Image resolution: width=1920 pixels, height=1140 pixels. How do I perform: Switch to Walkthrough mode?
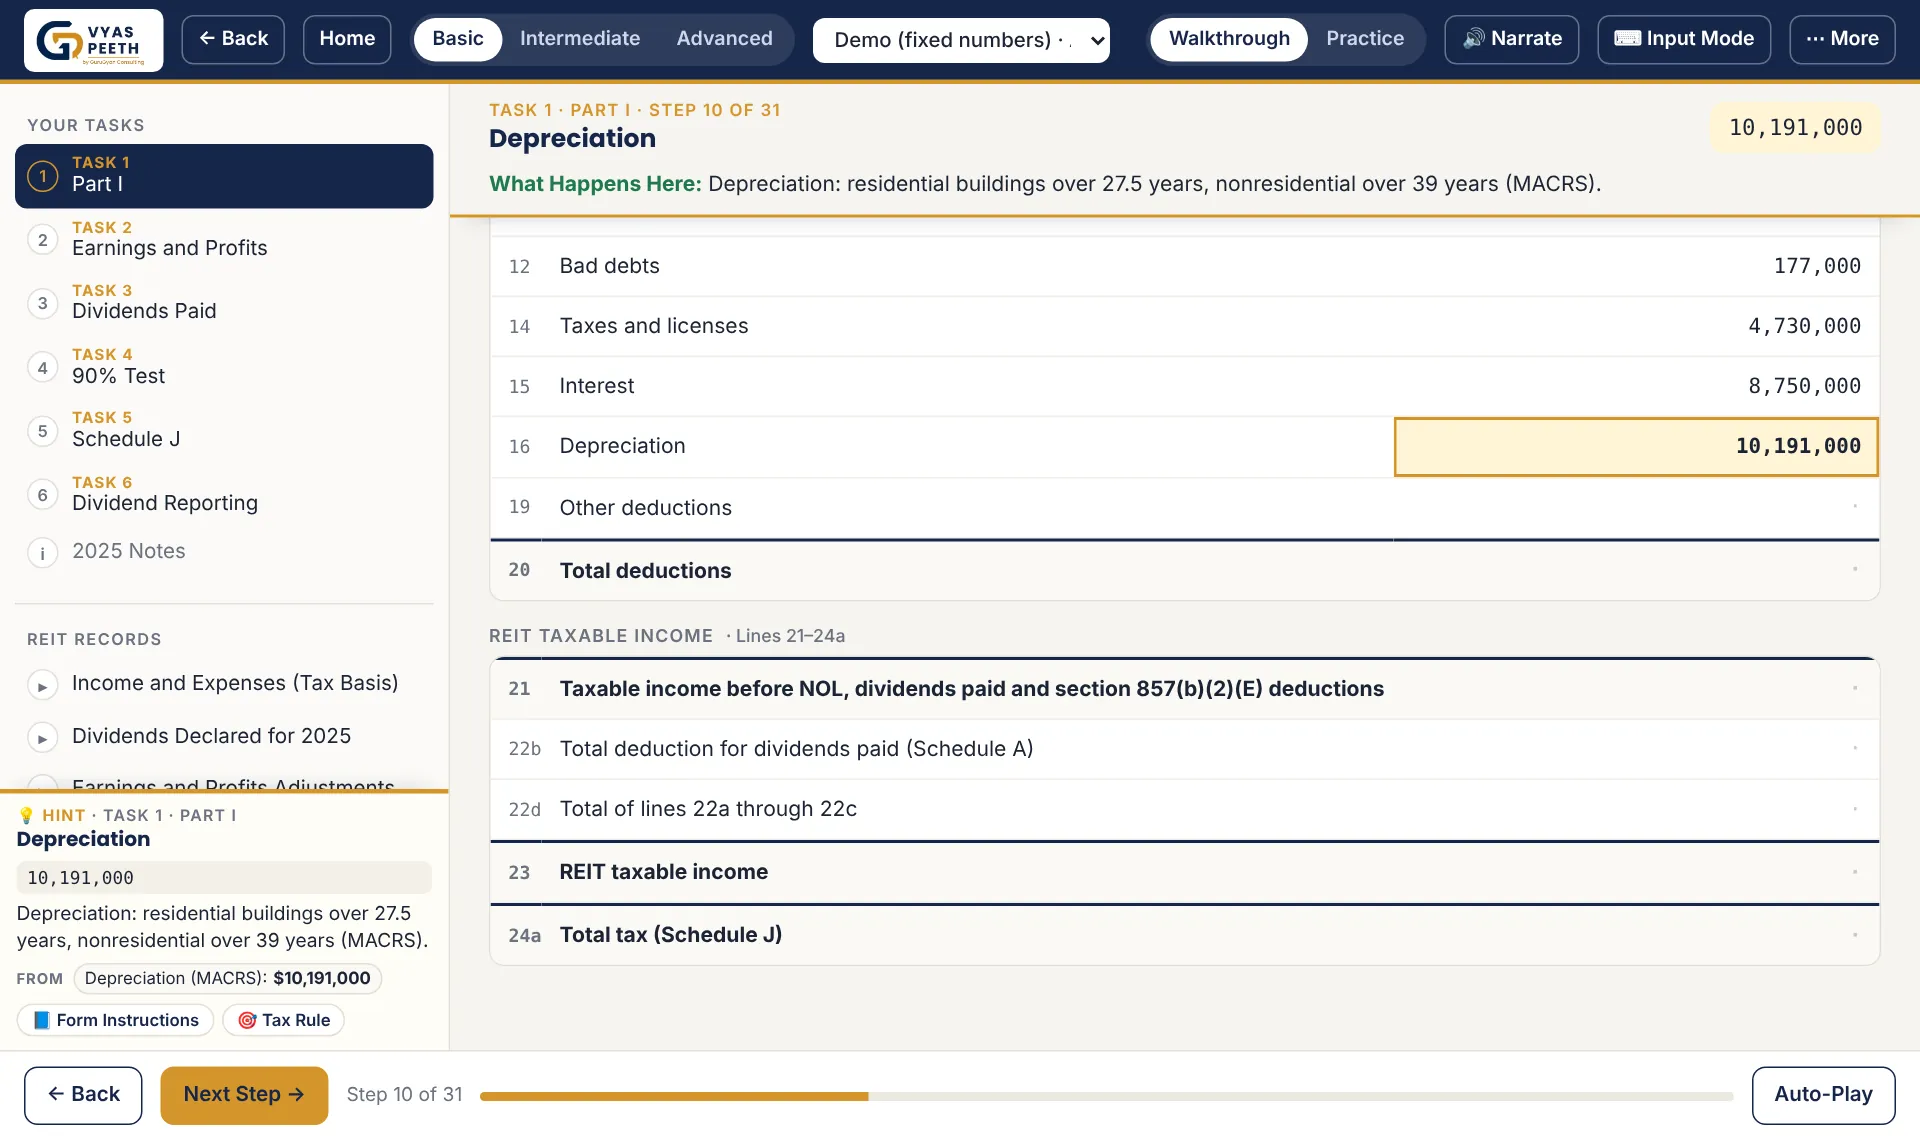(x=1229, y=39)
